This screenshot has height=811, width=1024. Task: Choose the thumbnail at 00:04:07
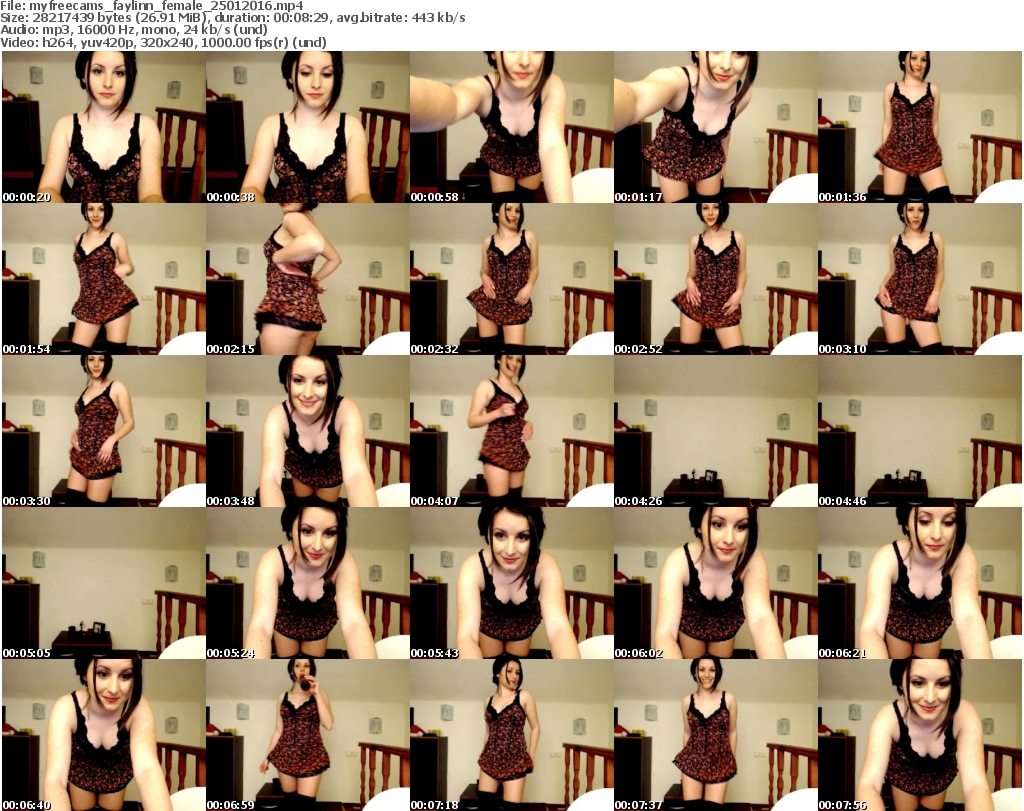click(x=511, y=431)
